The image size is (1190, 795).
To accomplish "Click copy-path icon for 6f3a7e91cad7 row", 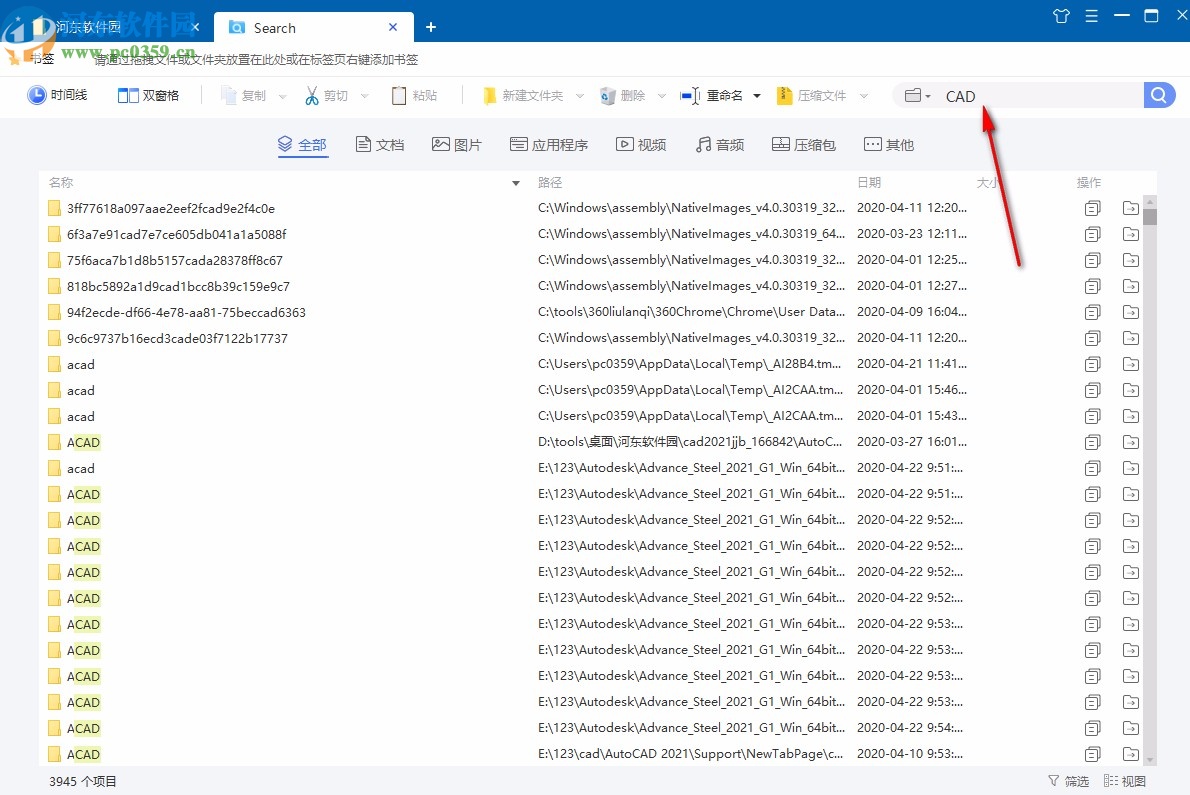I will [x=1092, y=234].
